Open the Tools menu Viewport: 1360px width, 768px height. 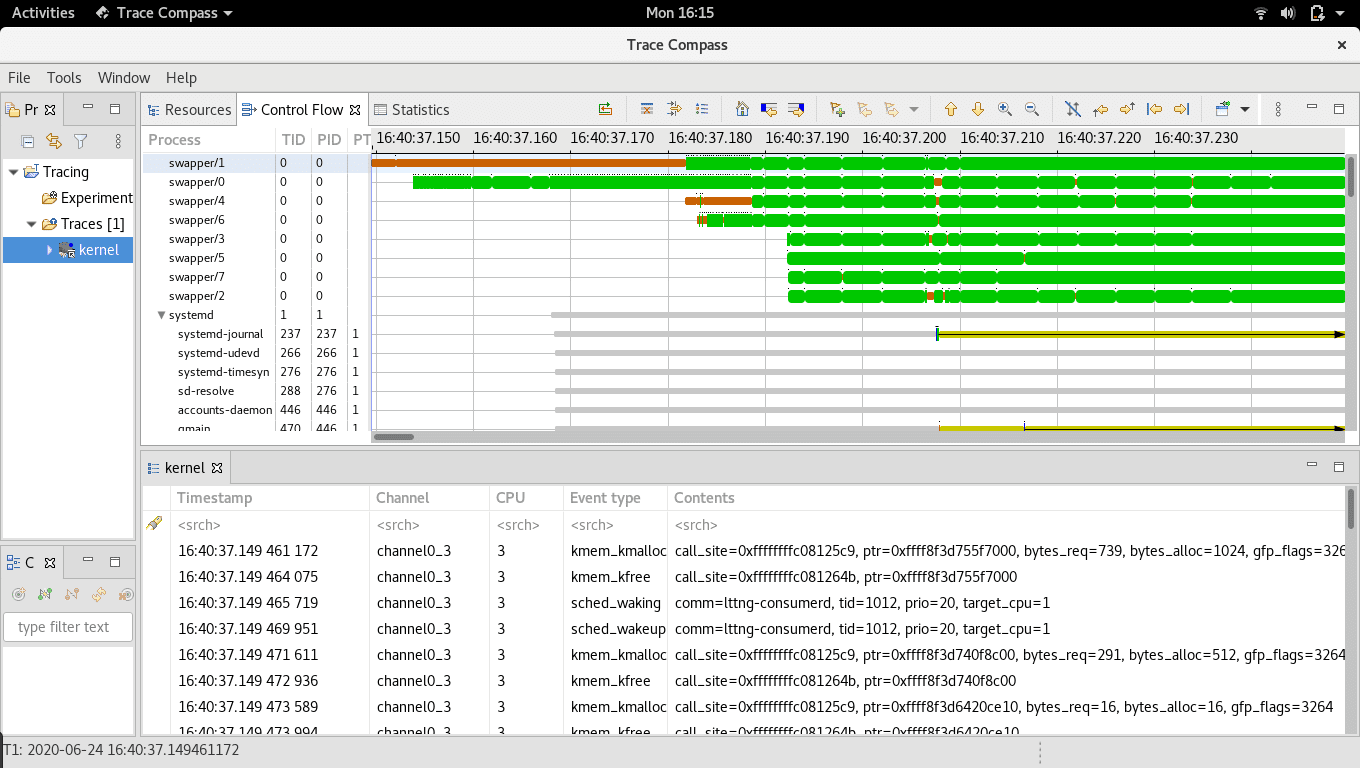pos(64,78)
